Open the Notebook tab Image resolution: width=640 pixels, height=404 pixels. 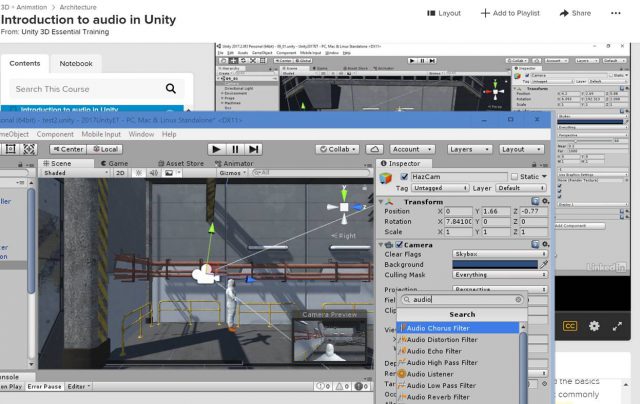click(76, 64)
